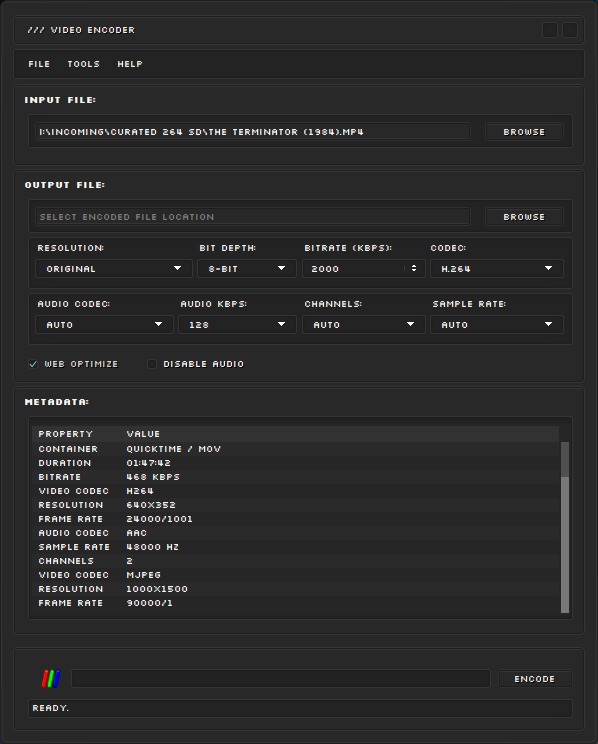Start encoding with the Encode button
This screenshot has height=744, width=598.
click(535, 679)
